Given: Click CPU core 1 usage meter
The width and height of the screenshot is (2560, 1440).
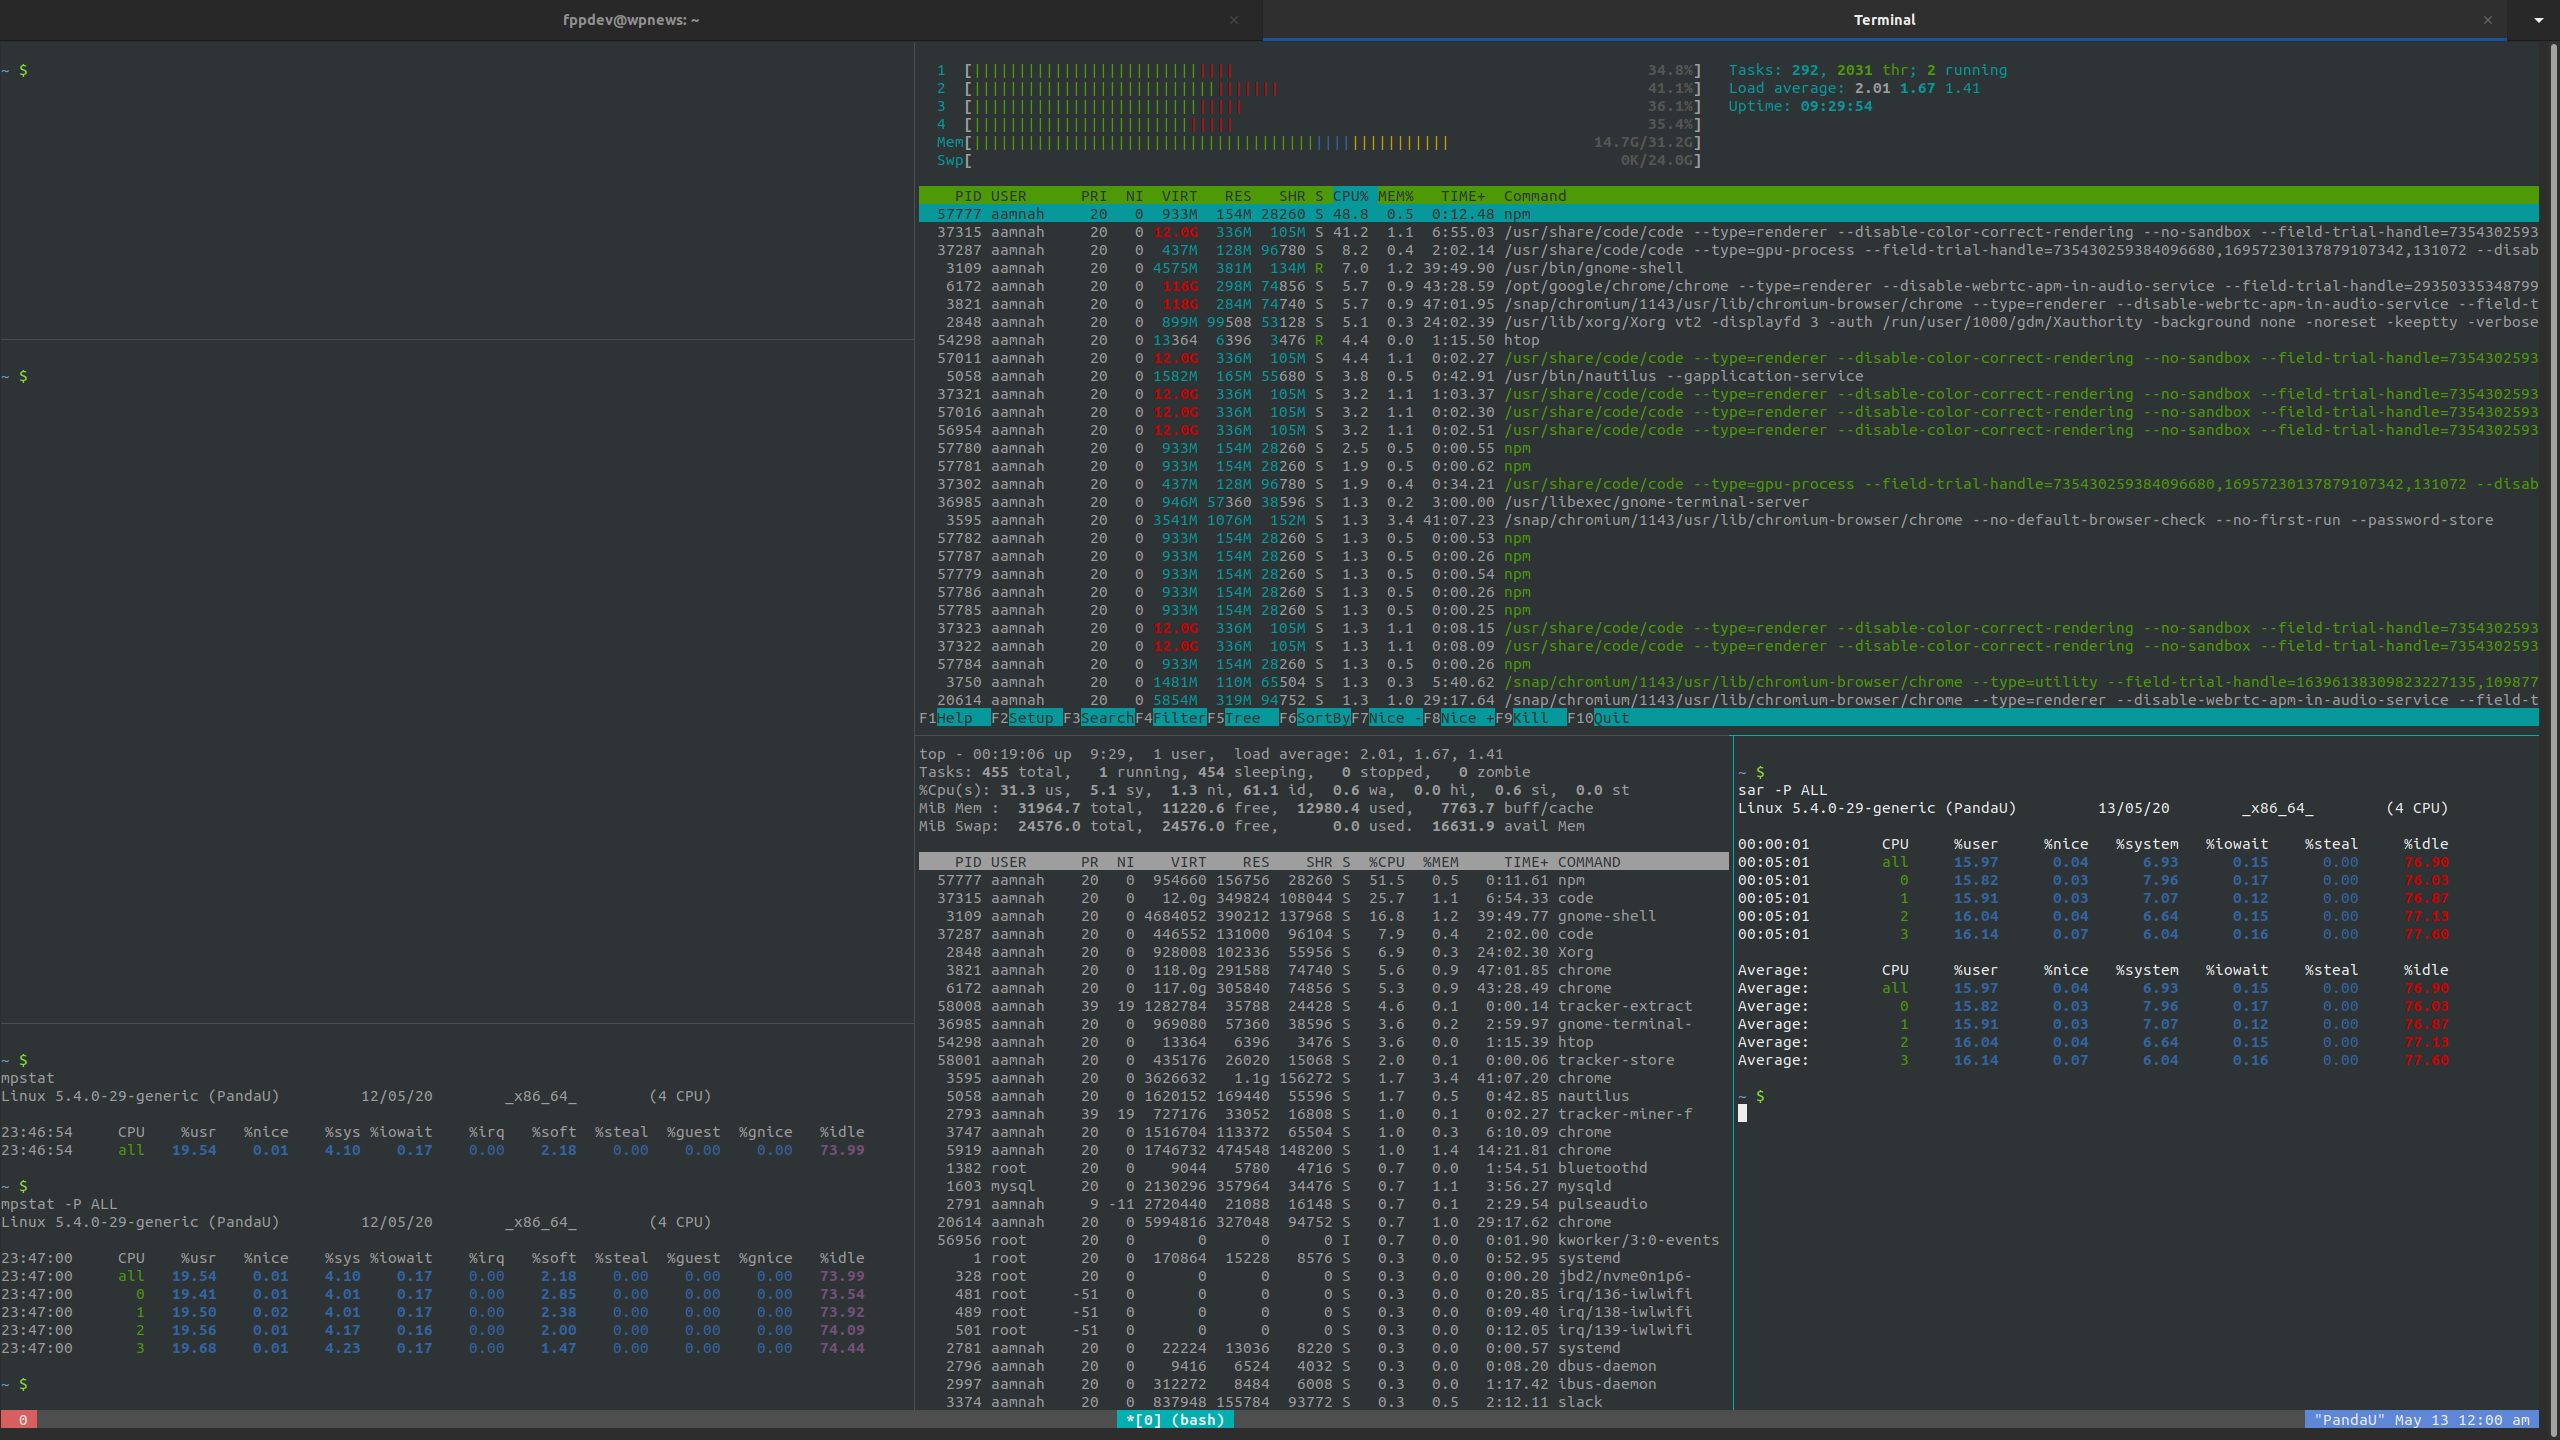Looking at the screenshot, I should [x=1100, y=70].
